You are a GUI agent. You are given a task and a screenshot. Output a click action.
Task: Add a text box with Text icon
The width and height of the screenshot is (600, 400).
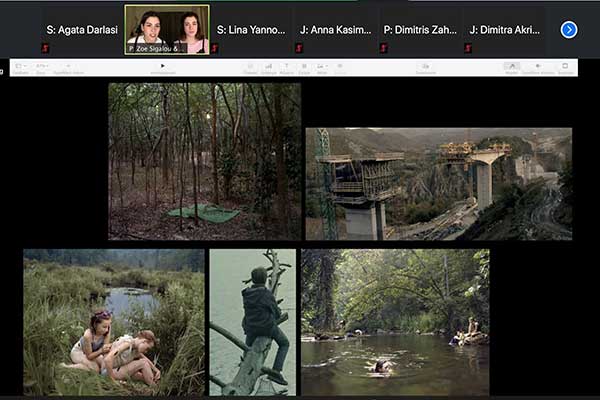tap(286, 67)
